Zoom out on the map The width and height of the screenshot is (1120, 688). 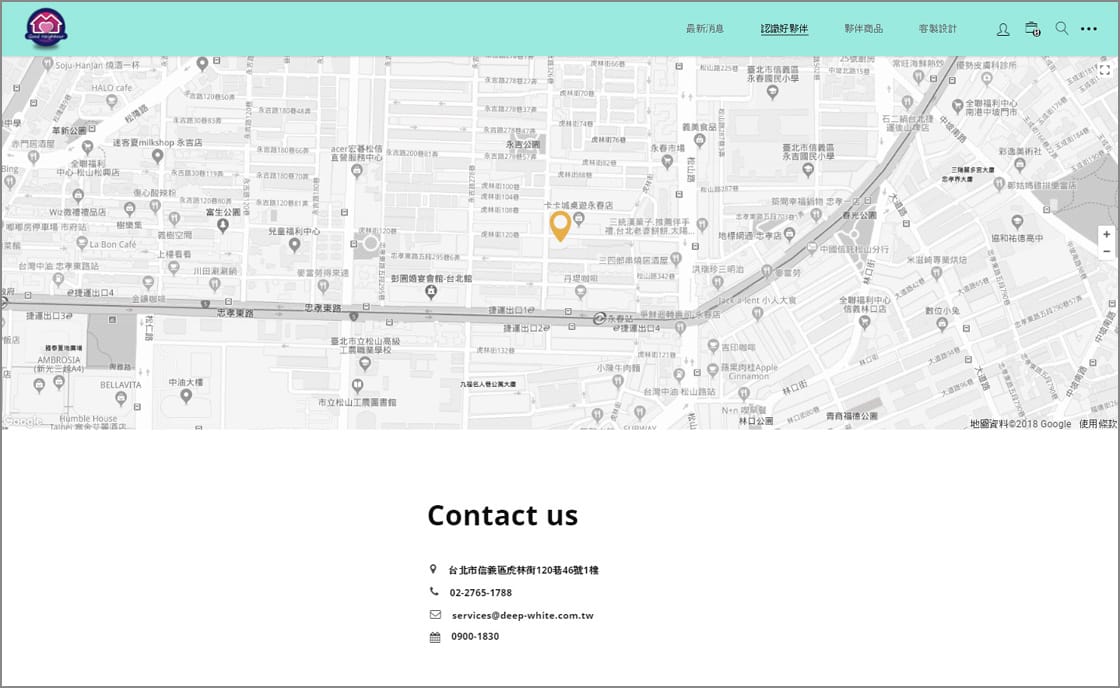(x=1106, y=251)
